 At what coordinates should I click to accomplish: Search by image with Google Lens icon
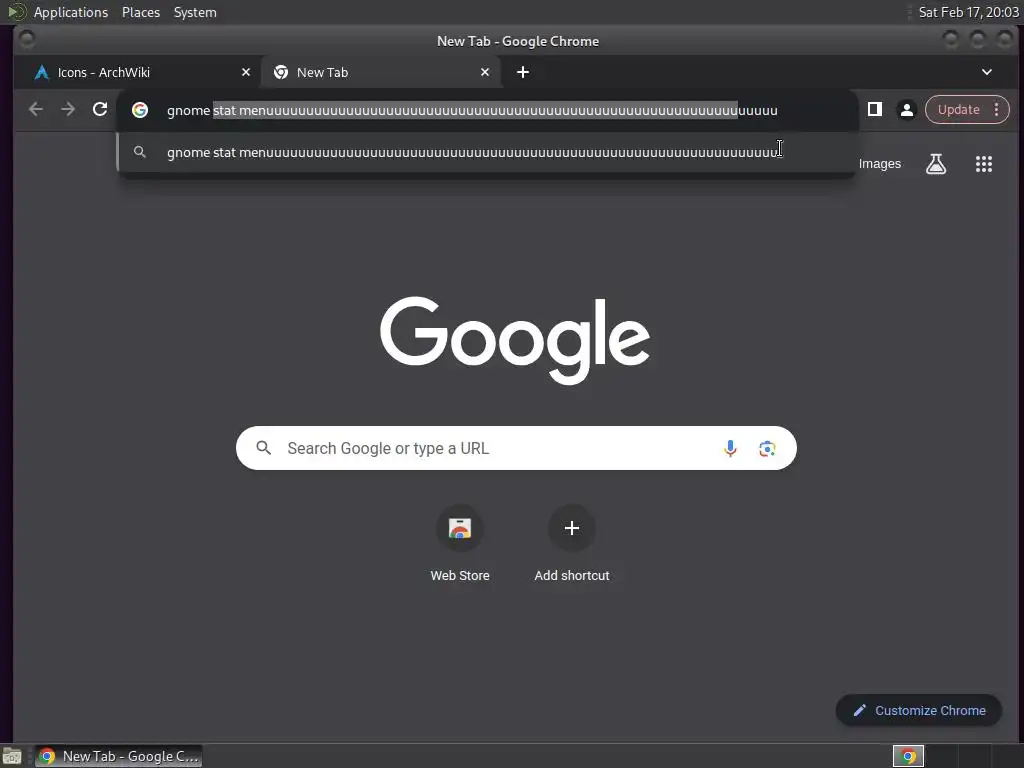767,448
